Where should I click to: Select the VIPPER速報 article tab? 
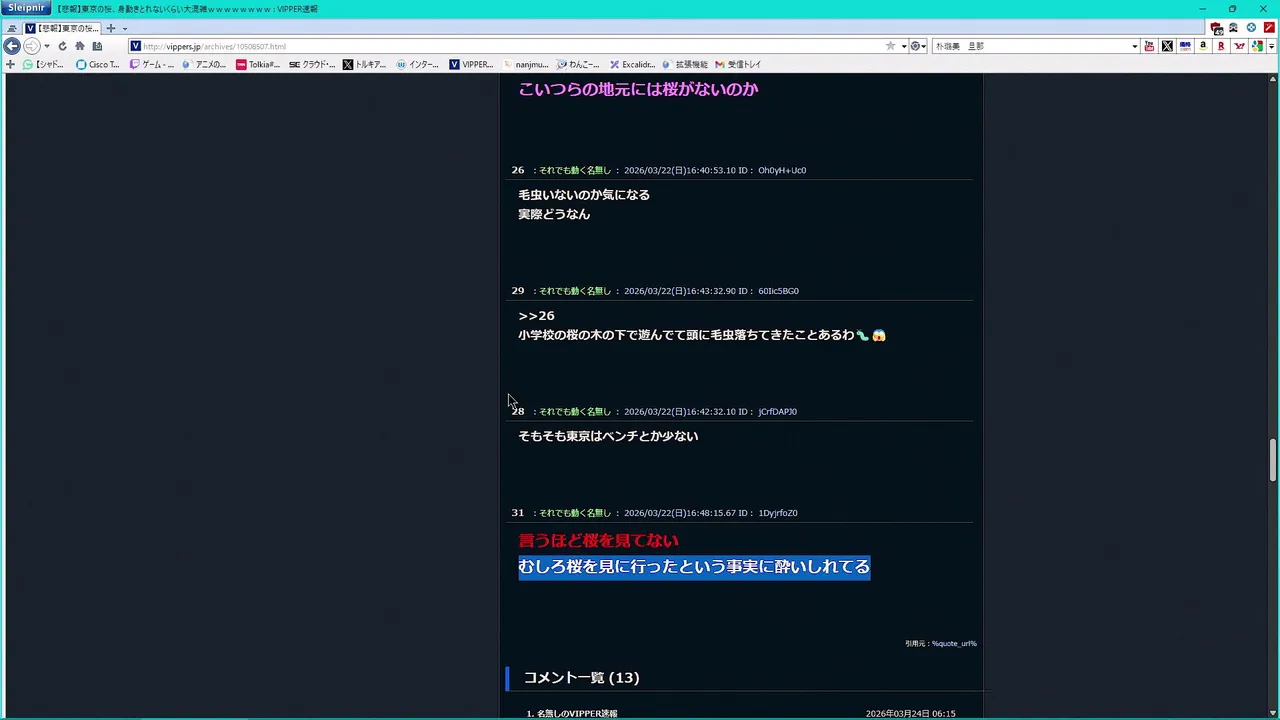click(61, 28)
